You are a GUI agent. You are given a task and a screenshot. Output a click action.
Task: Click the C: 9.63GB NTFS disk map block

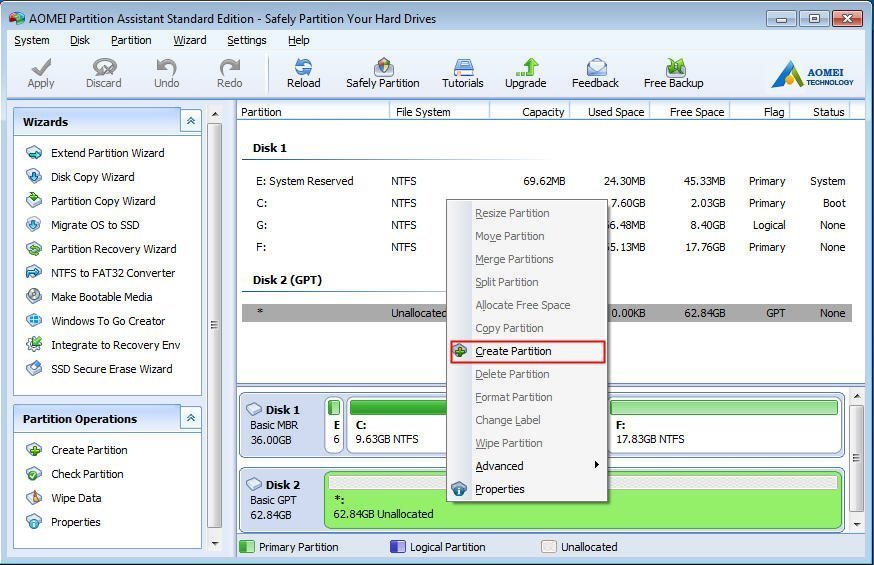tap(397, 425)
